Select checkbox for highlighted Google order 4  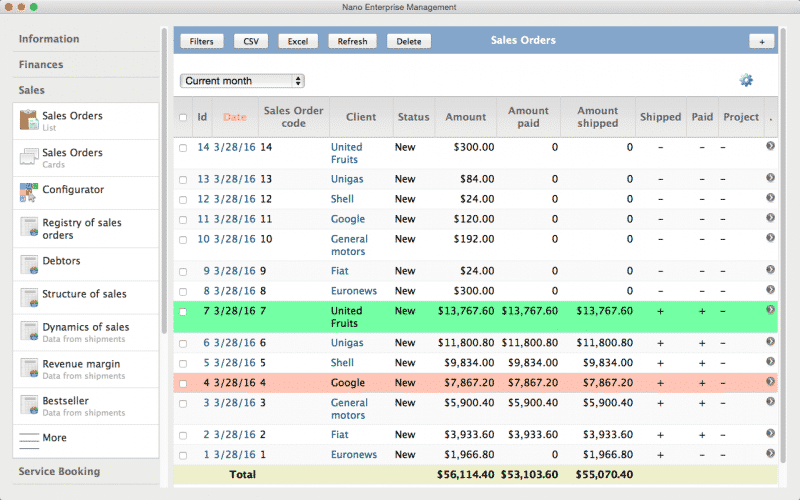click(182, 383)
